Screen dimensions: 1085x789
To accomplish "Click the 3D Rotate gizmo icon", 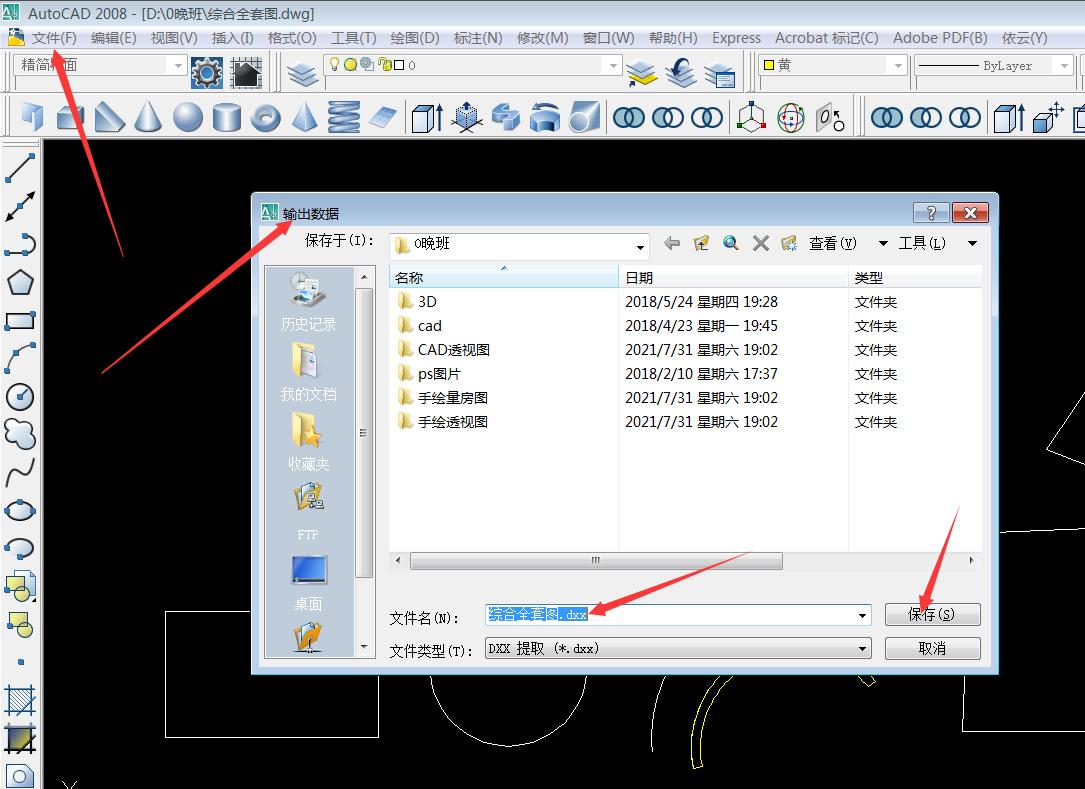I will click(x=790, y=117).
